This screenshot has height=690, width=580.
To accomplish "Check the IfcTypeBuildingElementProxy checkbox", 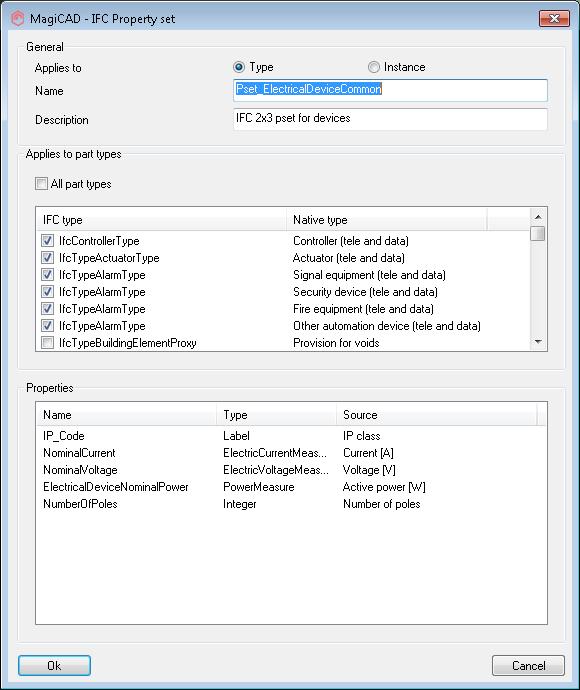I will [48, 343].
